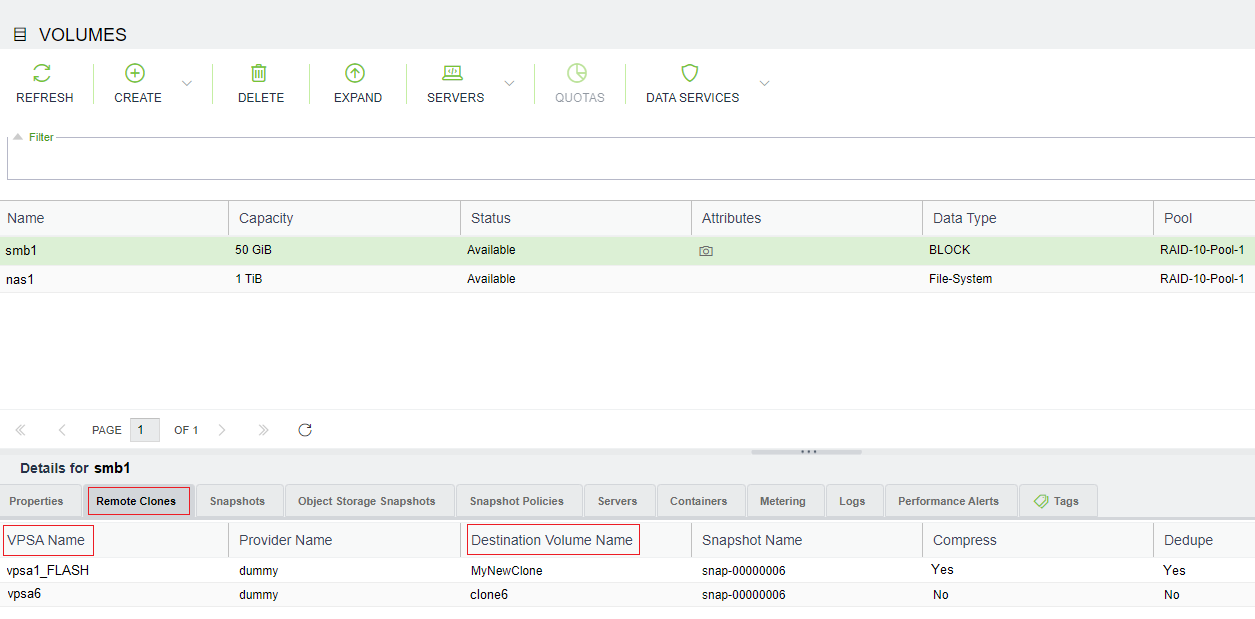
Task: Click the snapshot camera icon in smb1 row
Action: click(x=706, y=251)
